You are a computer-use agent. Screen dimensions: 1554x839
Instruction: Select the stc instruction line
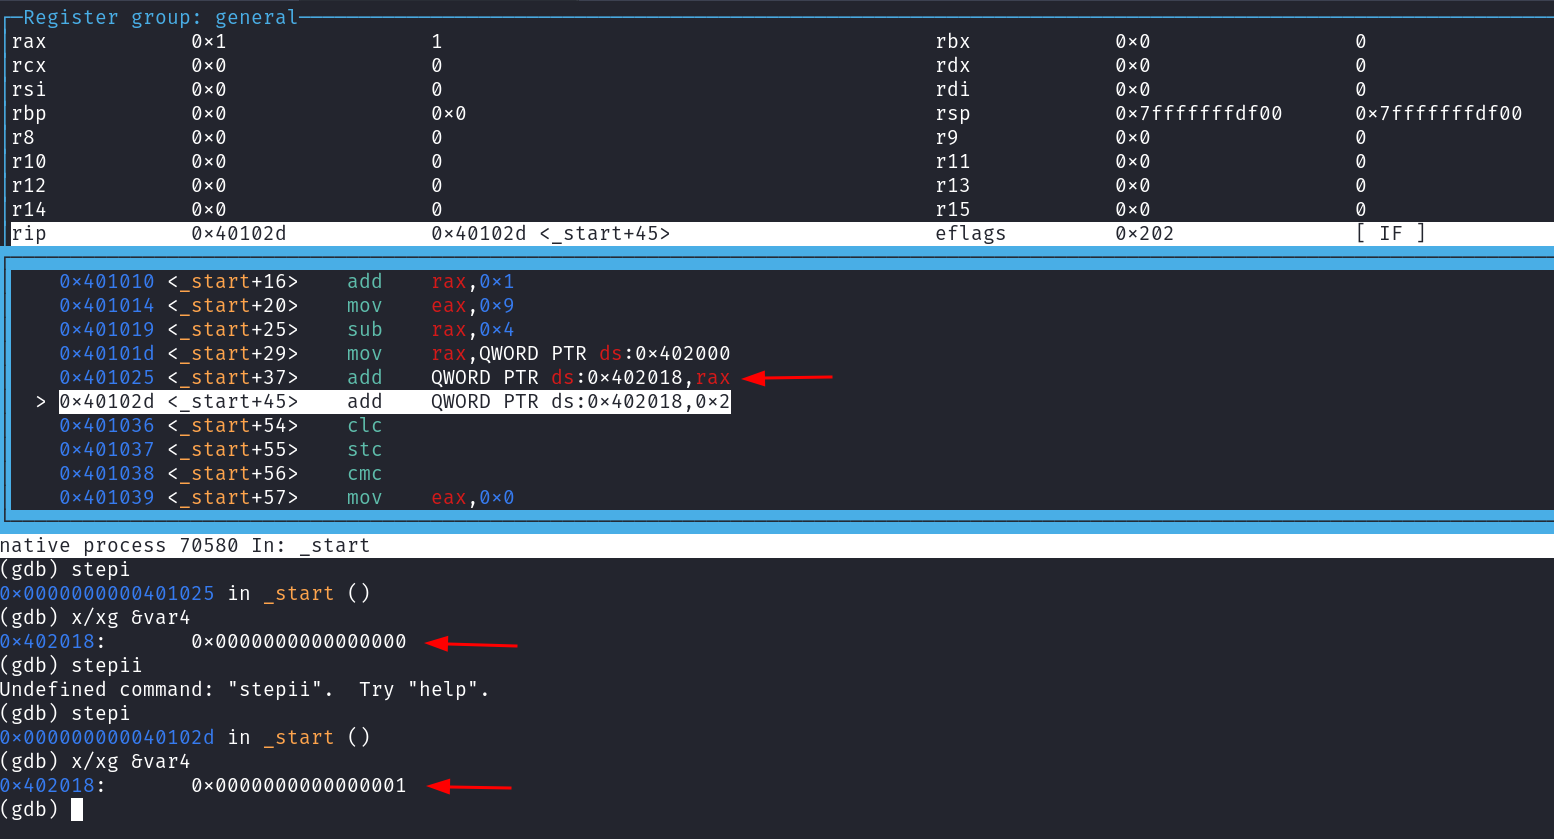click(x=364, y=450)
